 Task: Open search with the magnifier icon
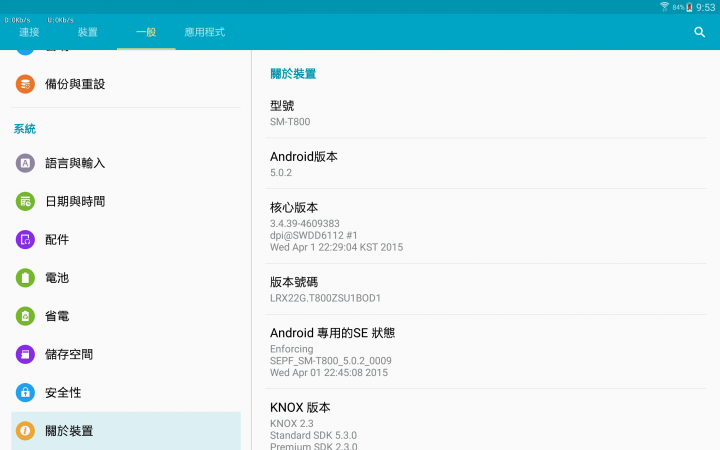[x=699, y=32]
